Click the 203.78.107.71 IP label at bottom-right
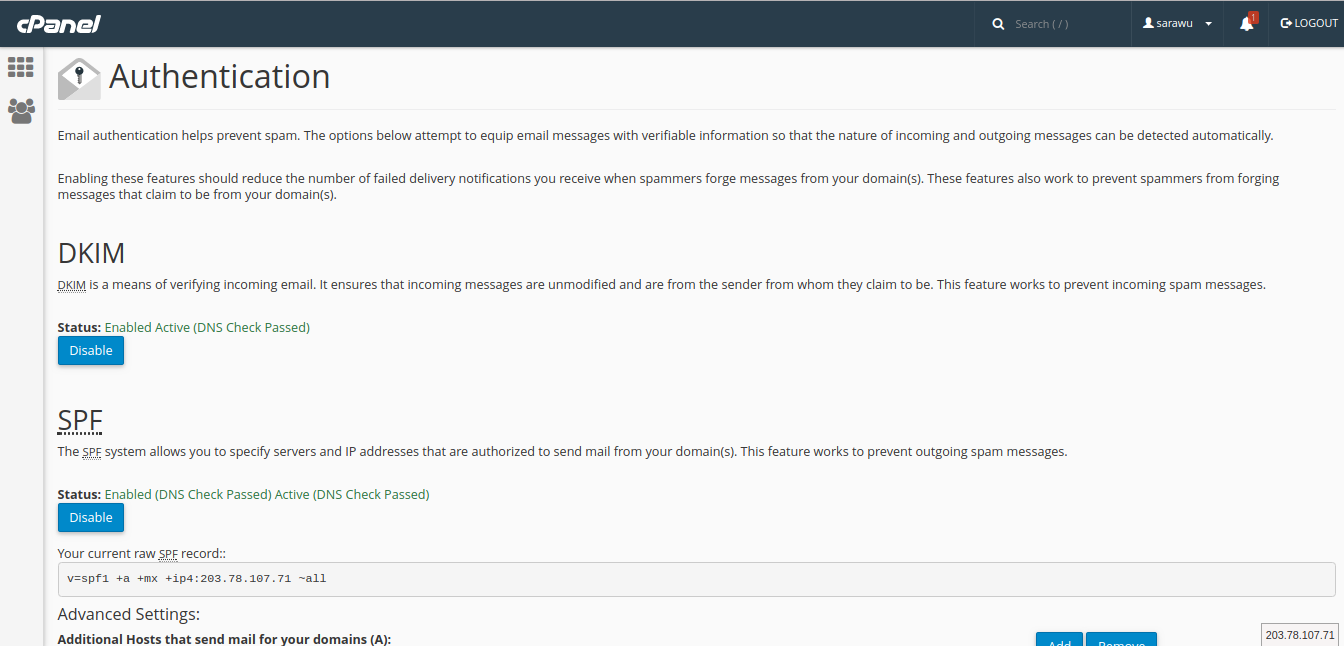1344x646 pixels. [1300, 635]
